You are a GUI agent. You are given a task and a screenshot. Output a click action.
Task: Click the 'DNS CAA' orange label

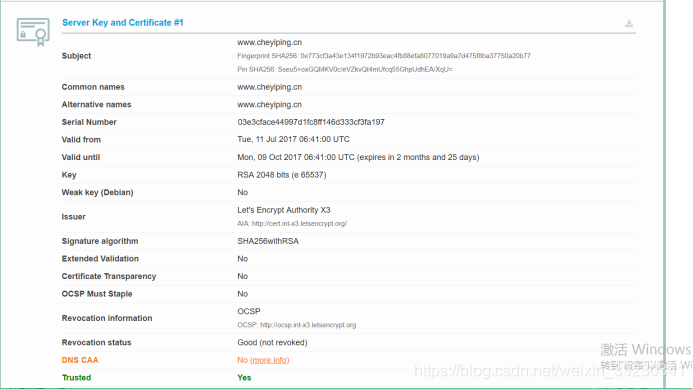pyautogui.click(x=80, y=360)
